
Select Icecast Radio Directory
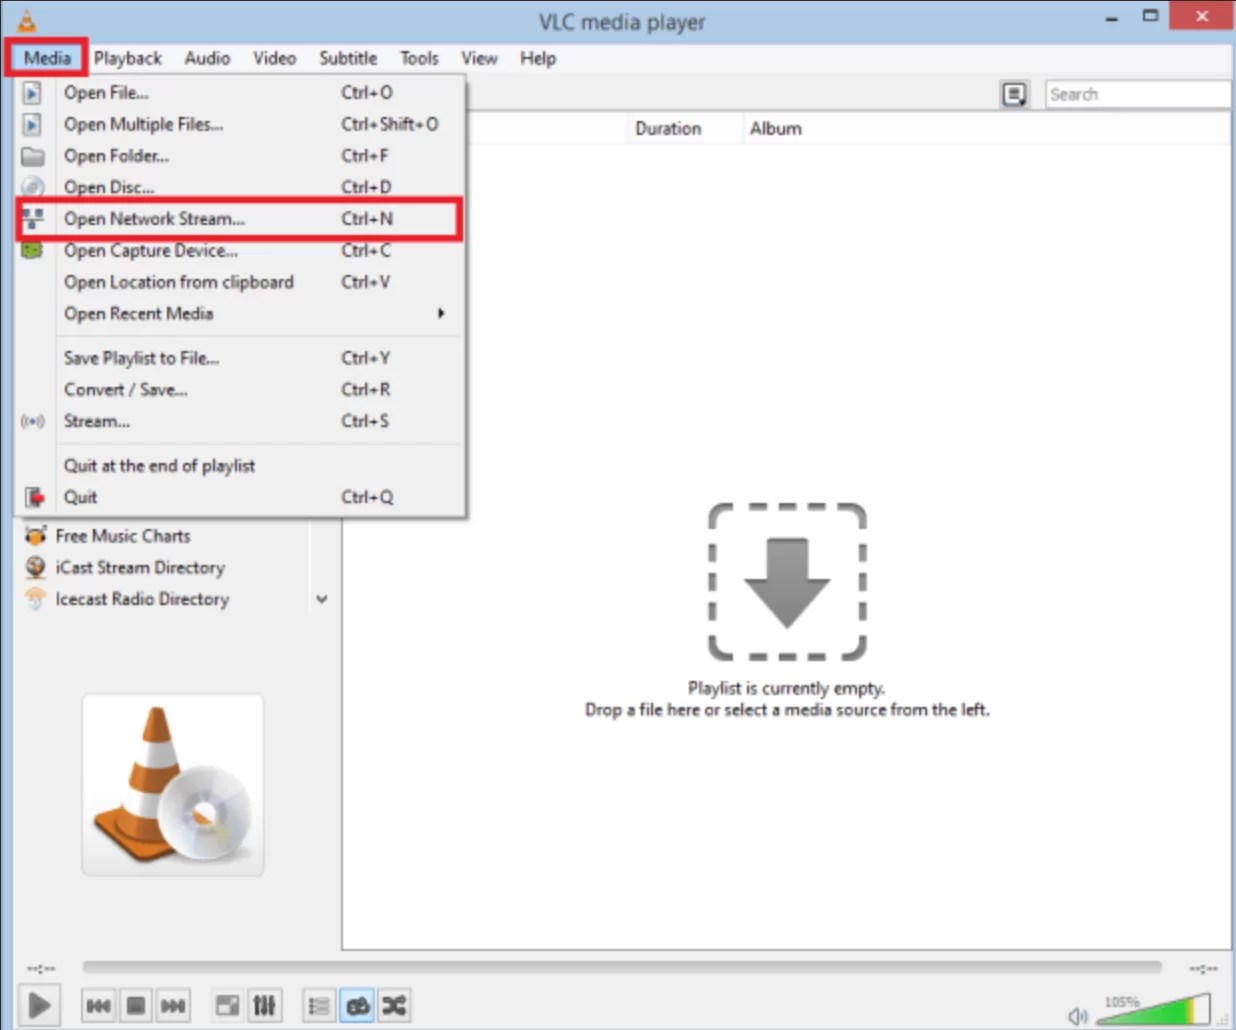[x=142, y=599]
